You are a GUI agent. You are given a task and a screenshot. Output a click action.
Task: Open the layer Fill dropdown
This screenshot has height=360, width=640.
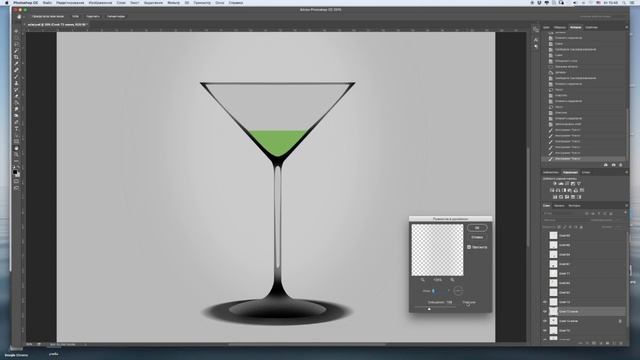(618, 227)
